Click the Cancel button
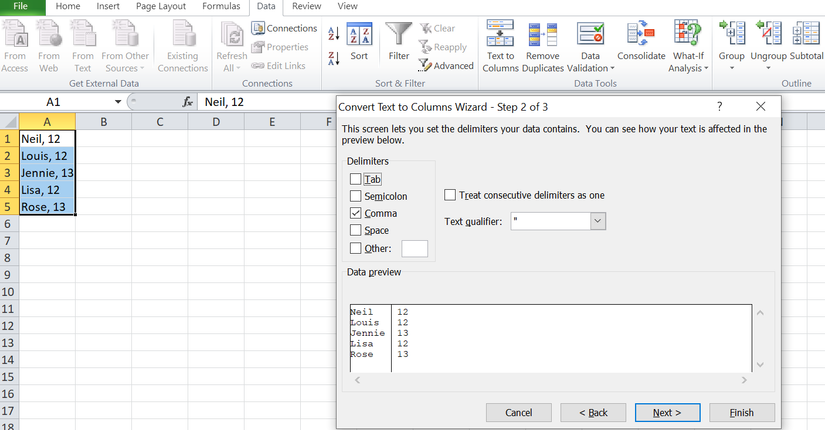The image size is (825, 430). click(x=519, y=413)
